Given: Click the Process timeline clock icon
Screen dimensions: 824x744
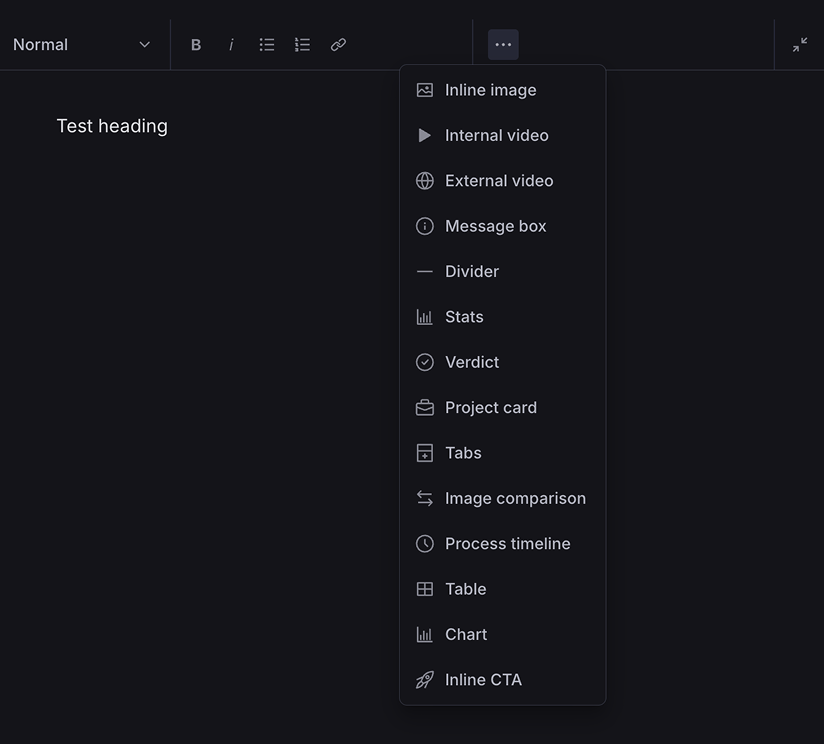Looking at the screenshot, I should [x=425, y=544].
